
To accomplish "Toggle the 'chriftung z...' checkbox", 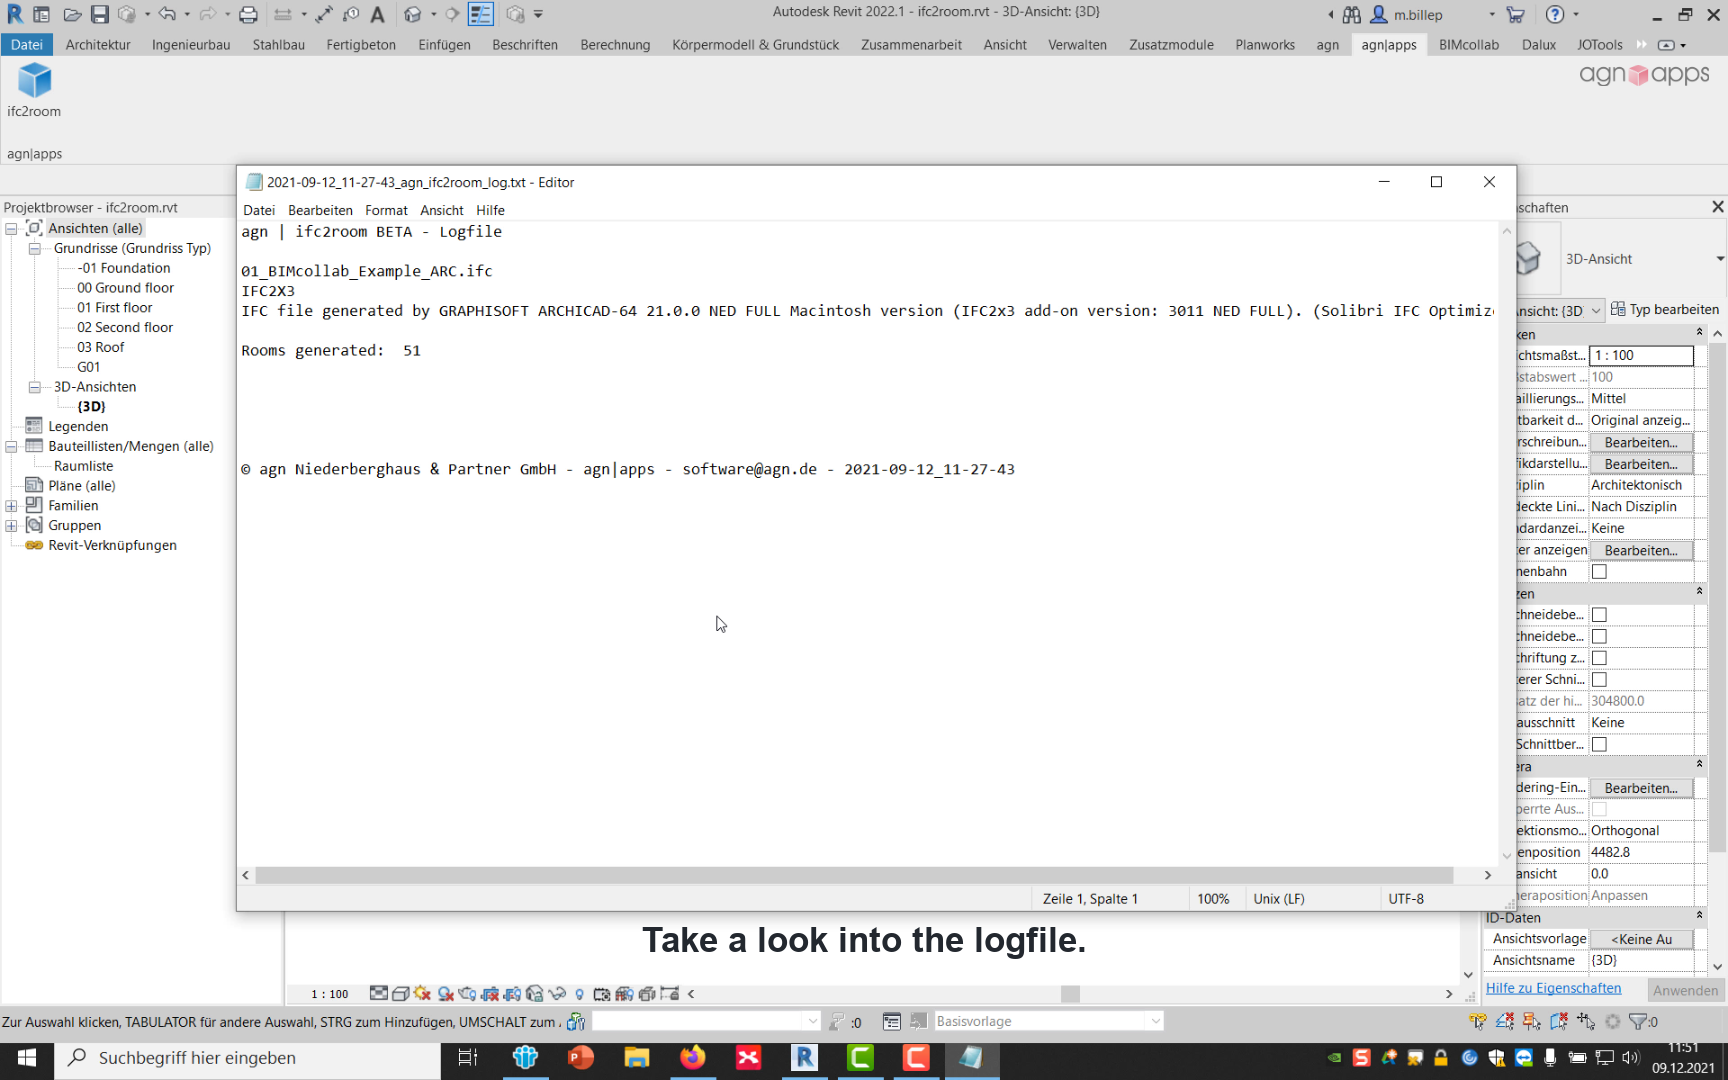I will click(x=1599, y=658).
